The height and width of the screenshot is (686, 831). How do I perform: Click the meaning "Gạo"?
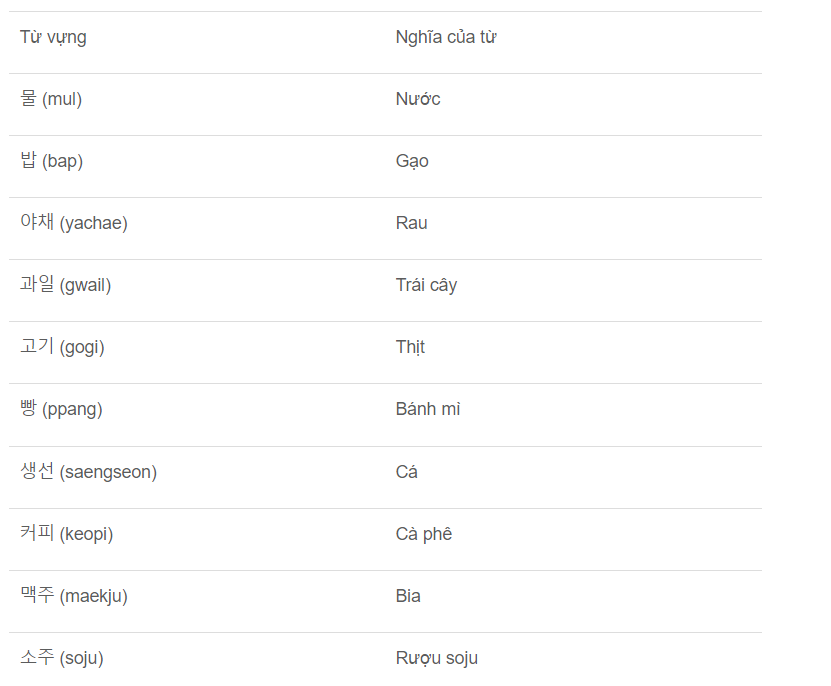point(412,161)
